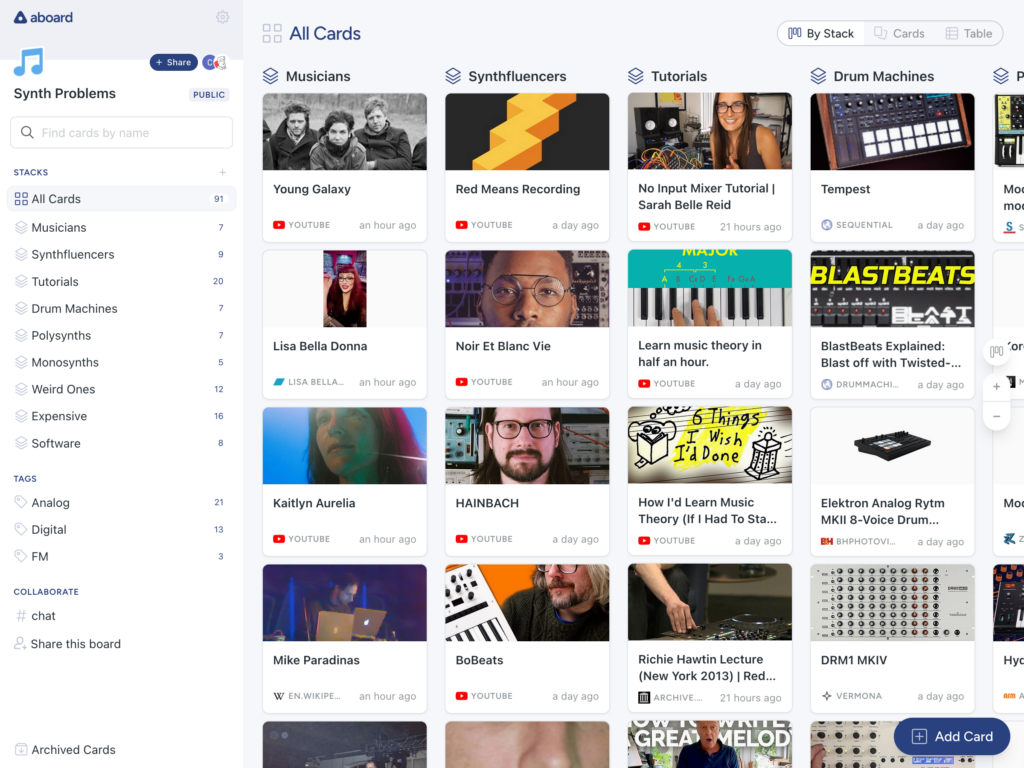Click 'Learn music theory in half an hour.' title
This screenshot has width=1024, height=768.
pyautogui.click(x=699, y=353)
